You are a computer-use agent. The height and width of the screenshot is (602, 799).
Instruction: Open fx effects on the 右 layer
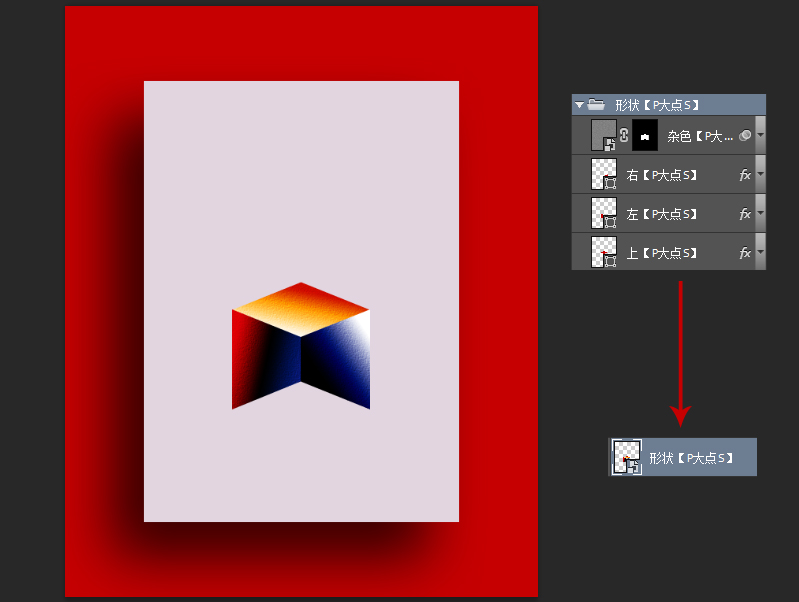744,174
